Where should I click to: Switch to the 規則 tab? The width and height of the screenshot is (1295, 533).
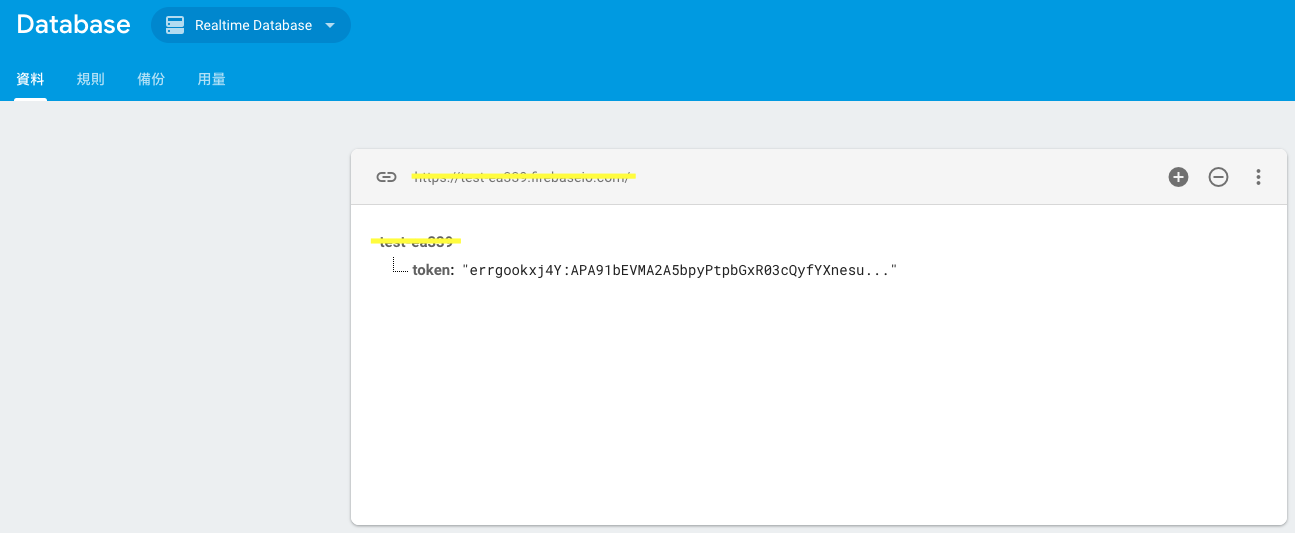point(91,79)
